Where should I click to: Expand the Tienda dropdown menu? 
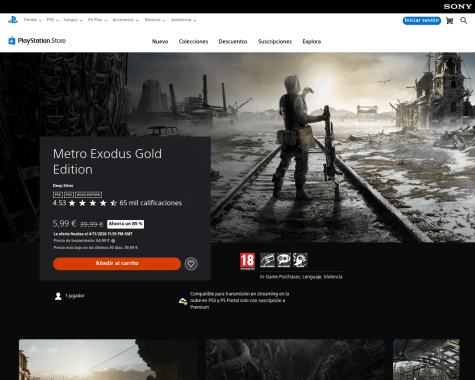point(32,20)
